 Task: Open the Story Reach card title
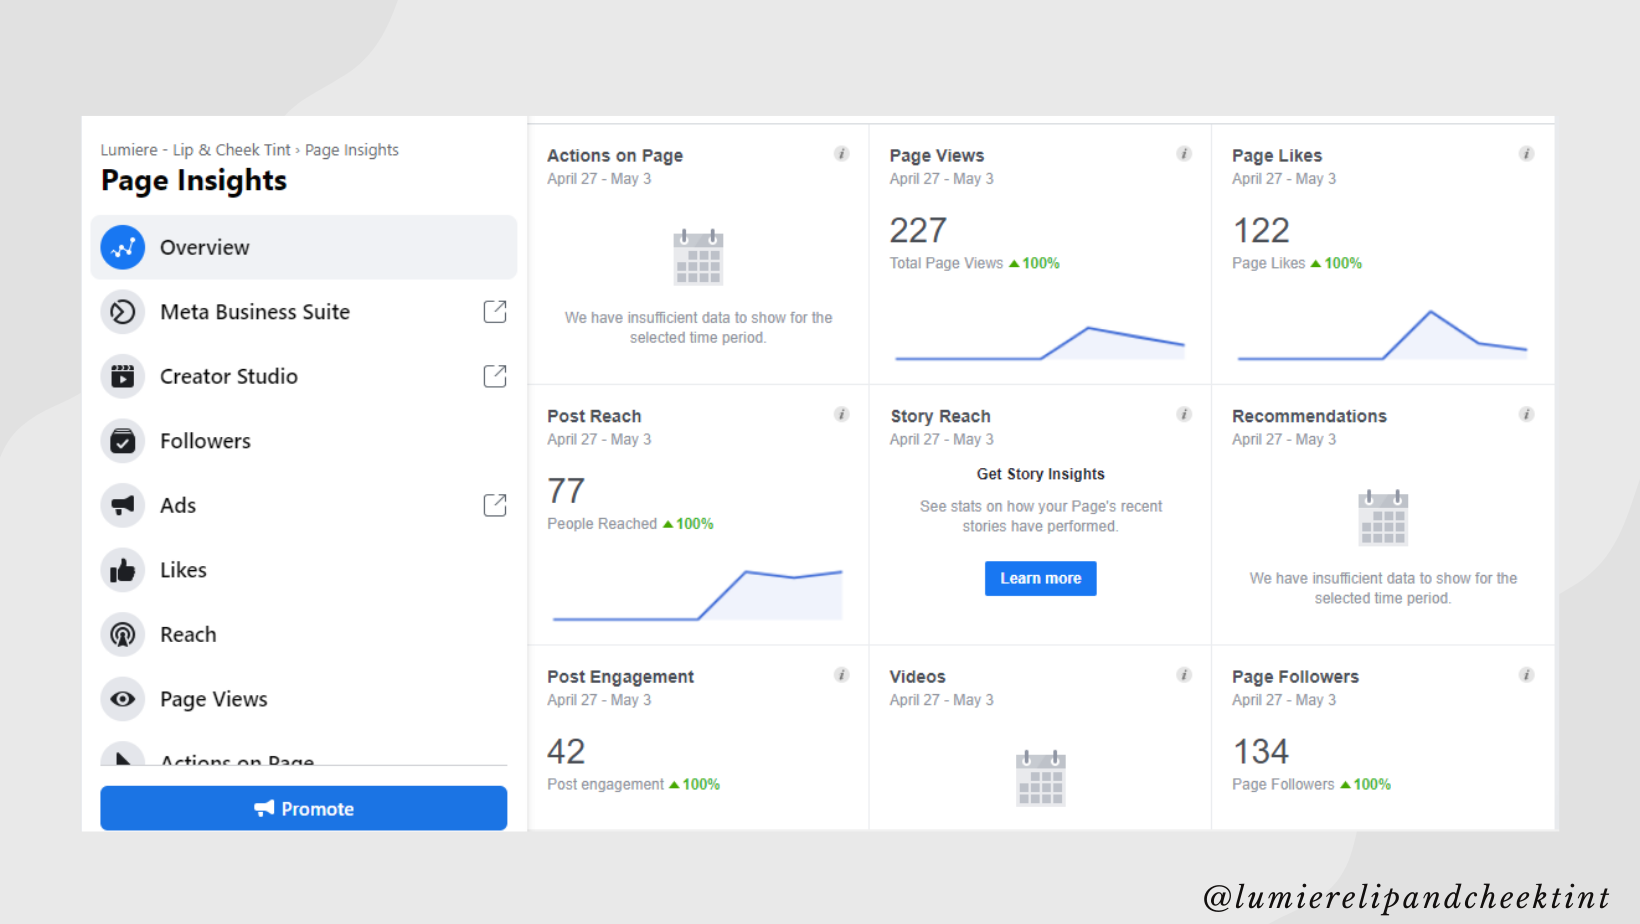940,416
